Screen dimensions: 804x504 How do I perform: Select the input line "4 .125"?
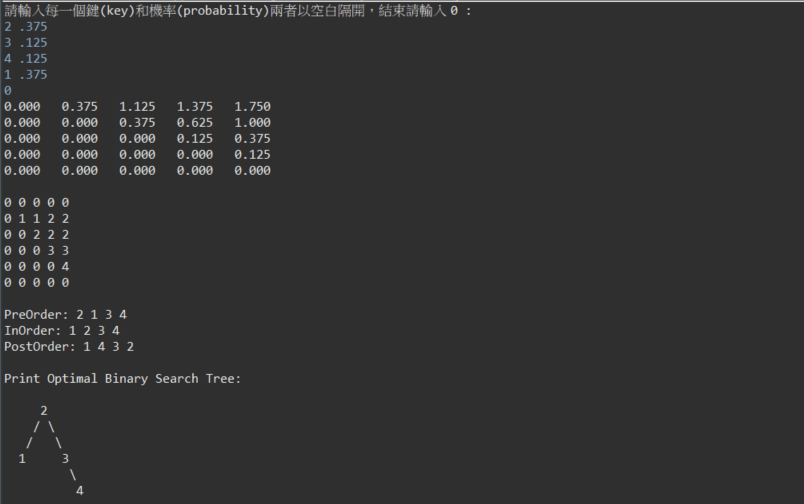coord(26,58)
